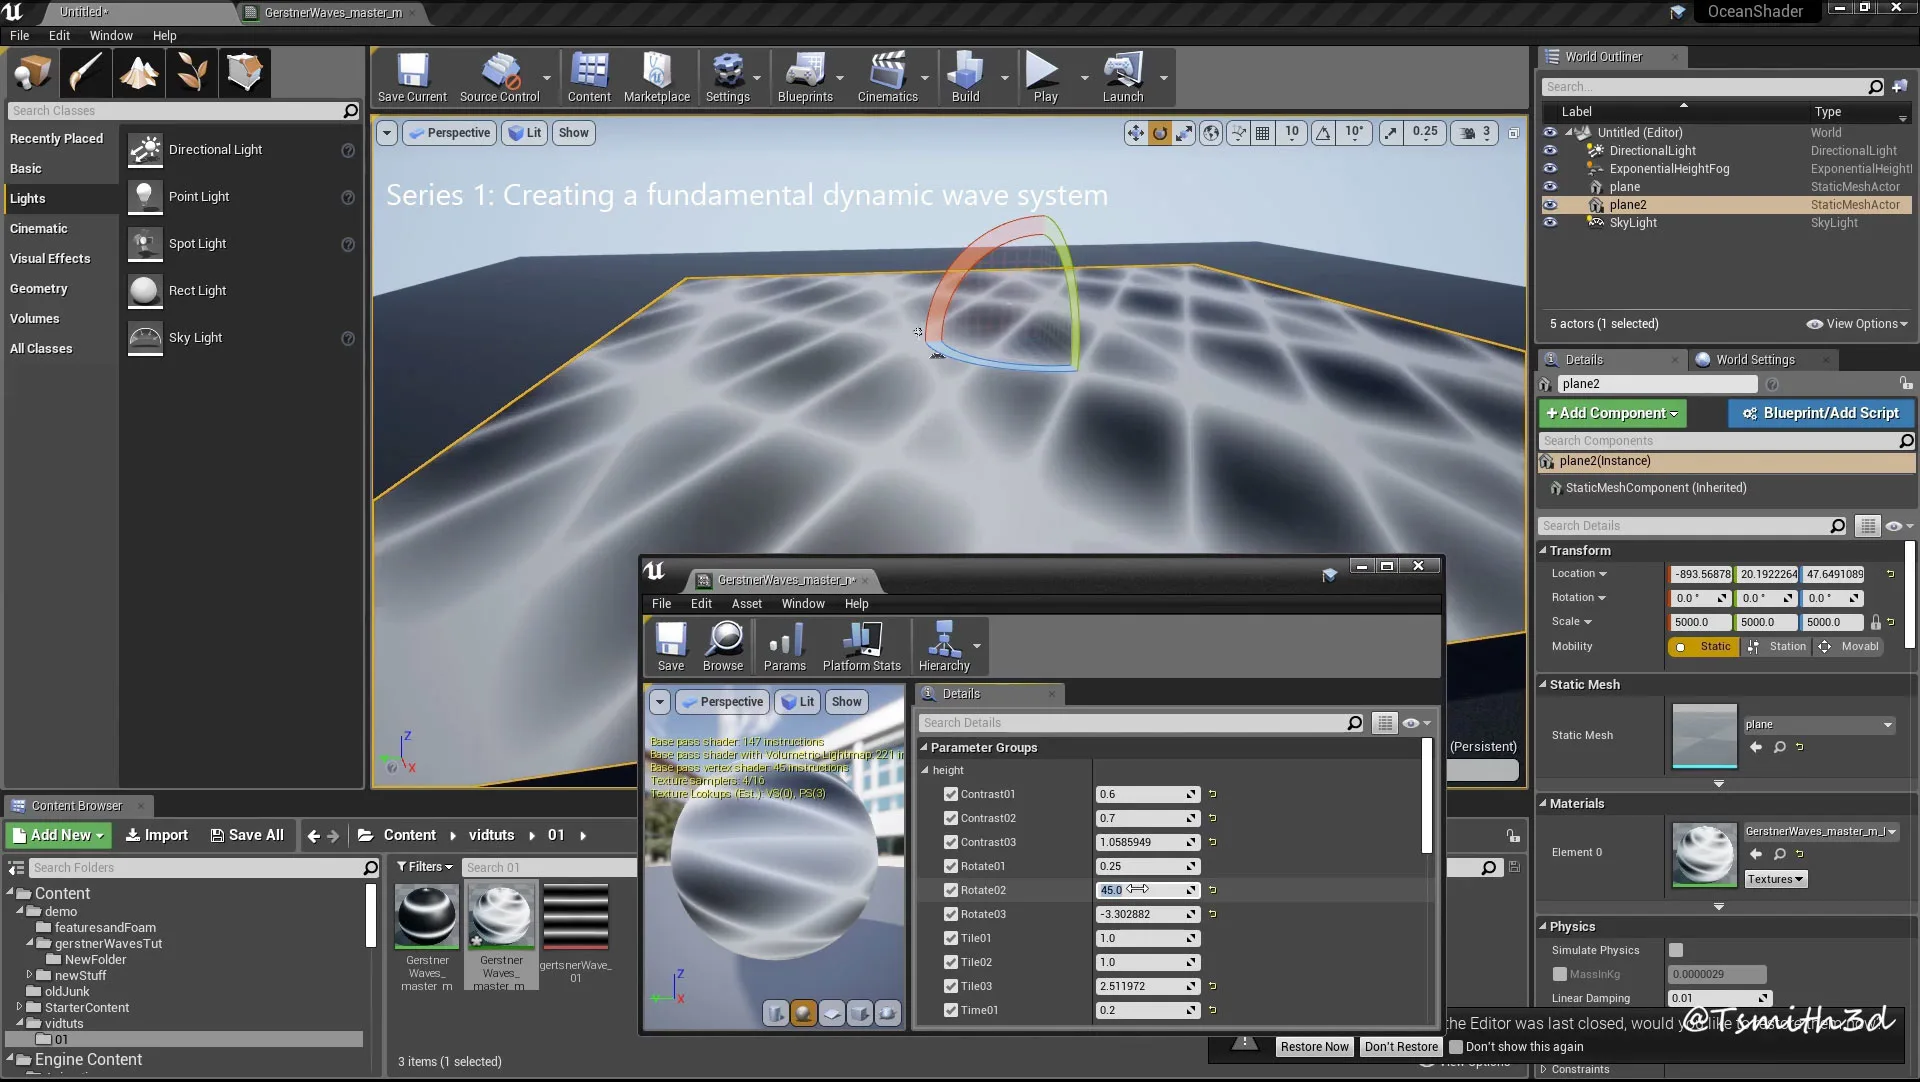Viewport: 1920px width, 1082px height.
Task: Click the Asset menu in material editor
Action: click(x=746, y=604)
